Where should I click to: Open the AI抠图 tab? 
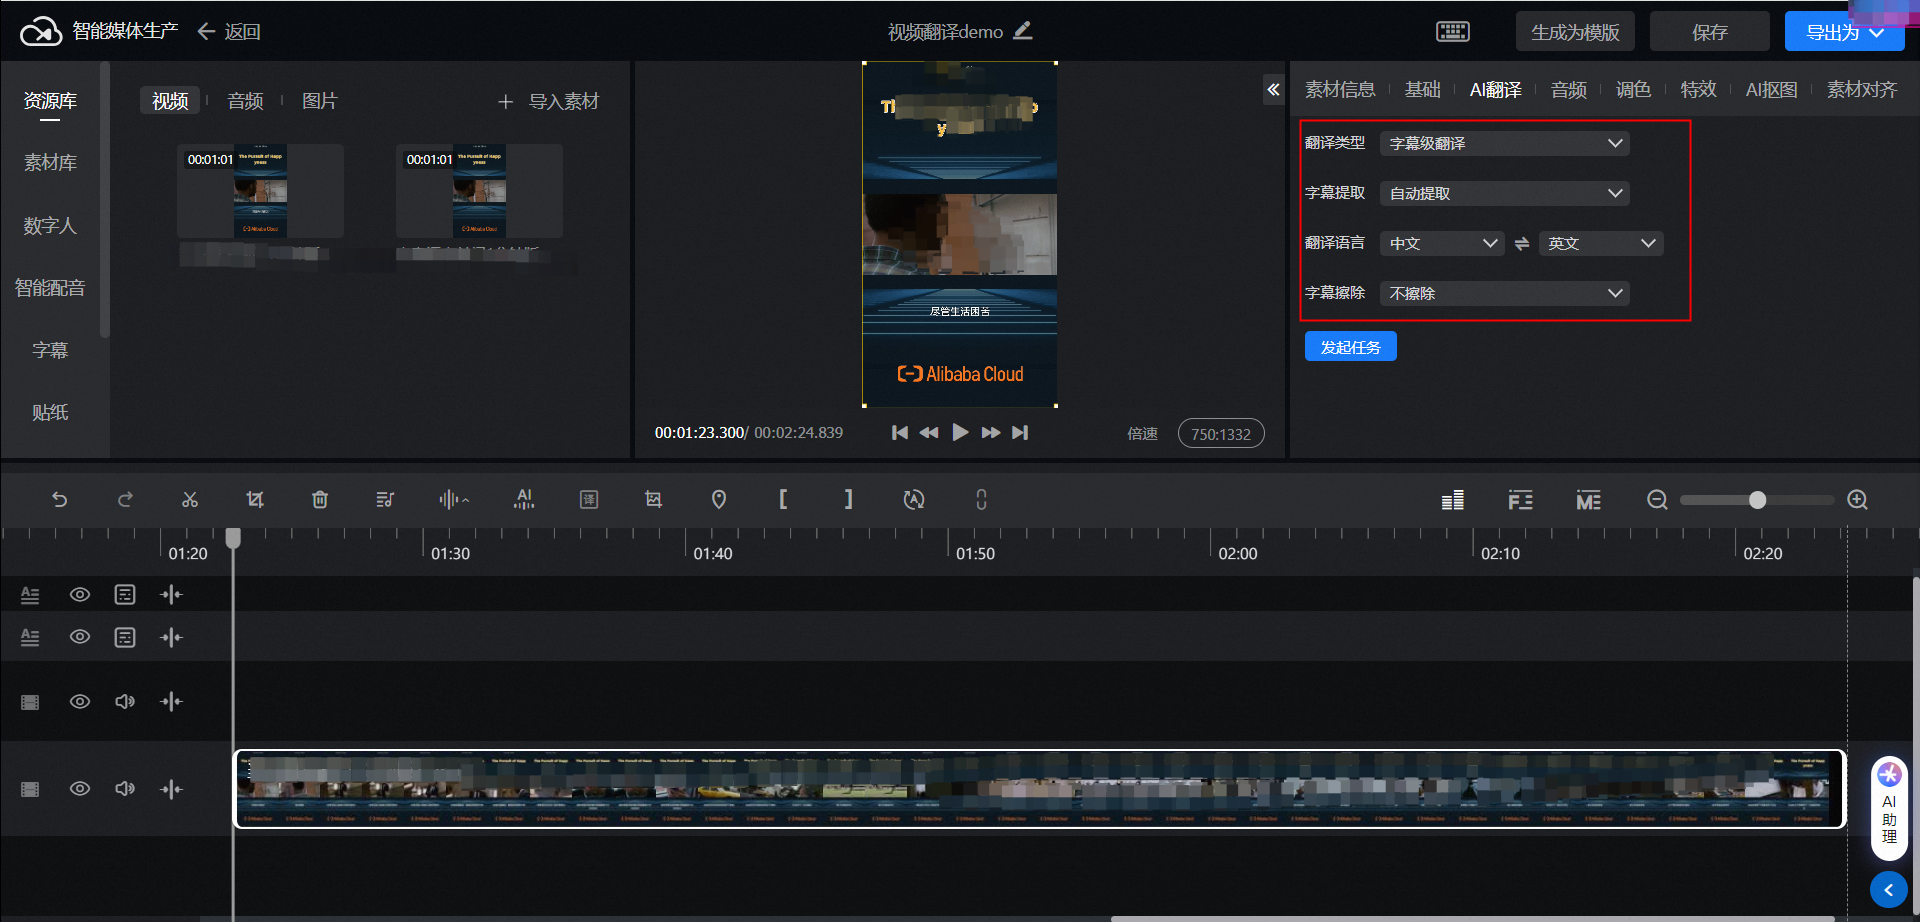[1771, 89]
